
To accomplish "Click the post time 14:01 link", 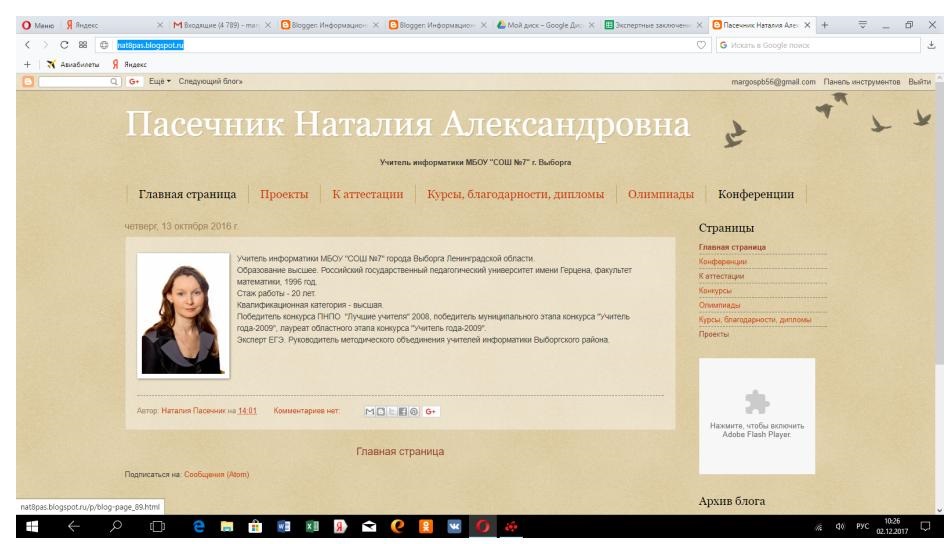I will (x=247, y=411).
